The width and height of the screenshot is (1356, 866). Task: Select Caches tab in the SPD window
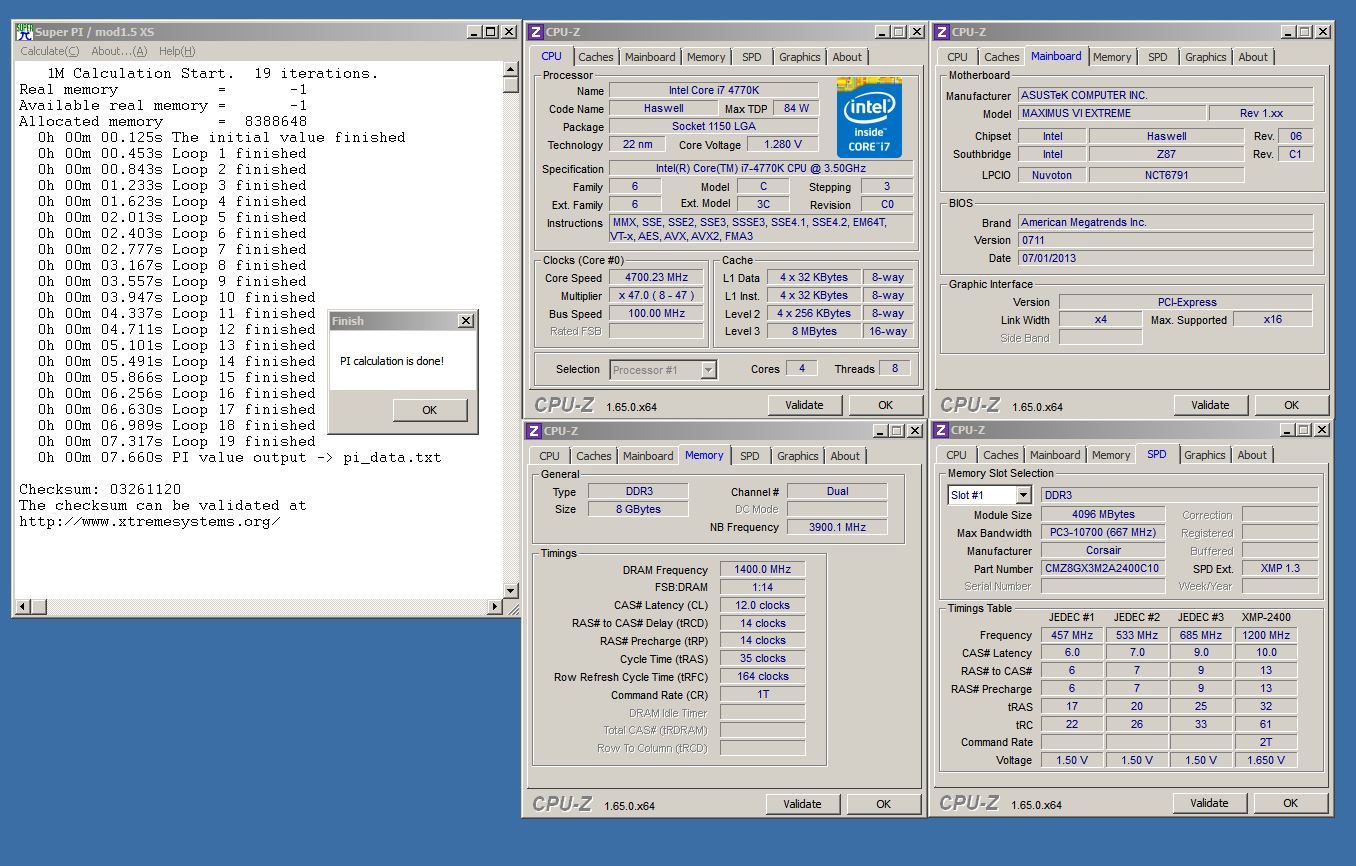tap(1001, 455)
